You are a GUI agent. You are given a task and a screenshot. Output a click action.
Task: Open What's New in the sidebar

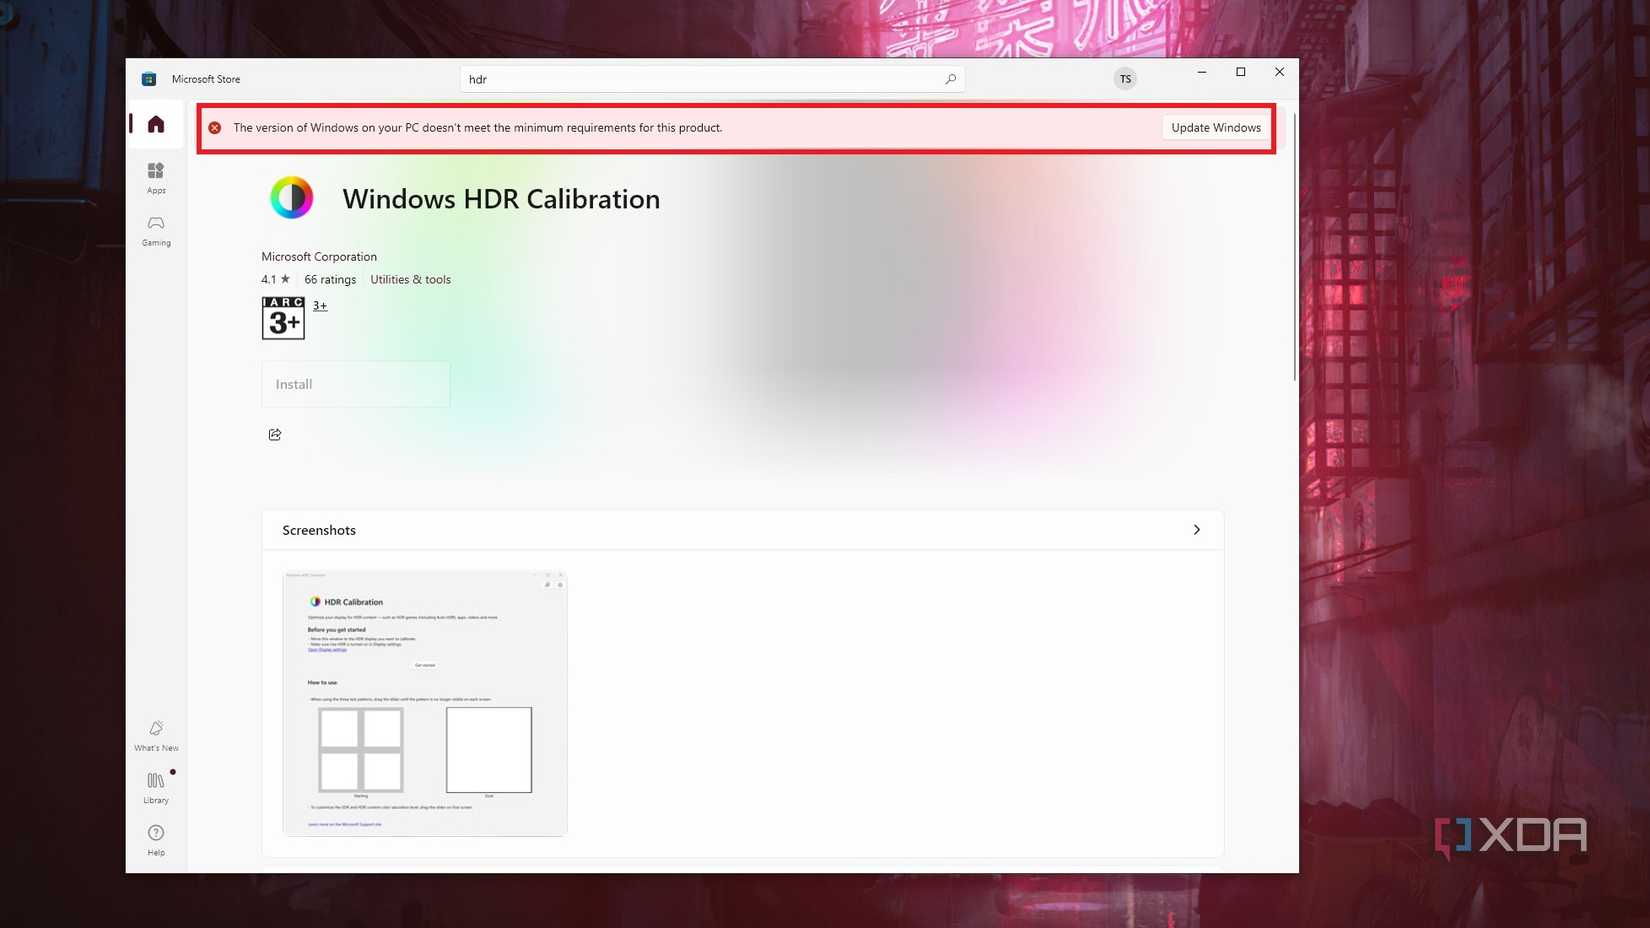156,736
